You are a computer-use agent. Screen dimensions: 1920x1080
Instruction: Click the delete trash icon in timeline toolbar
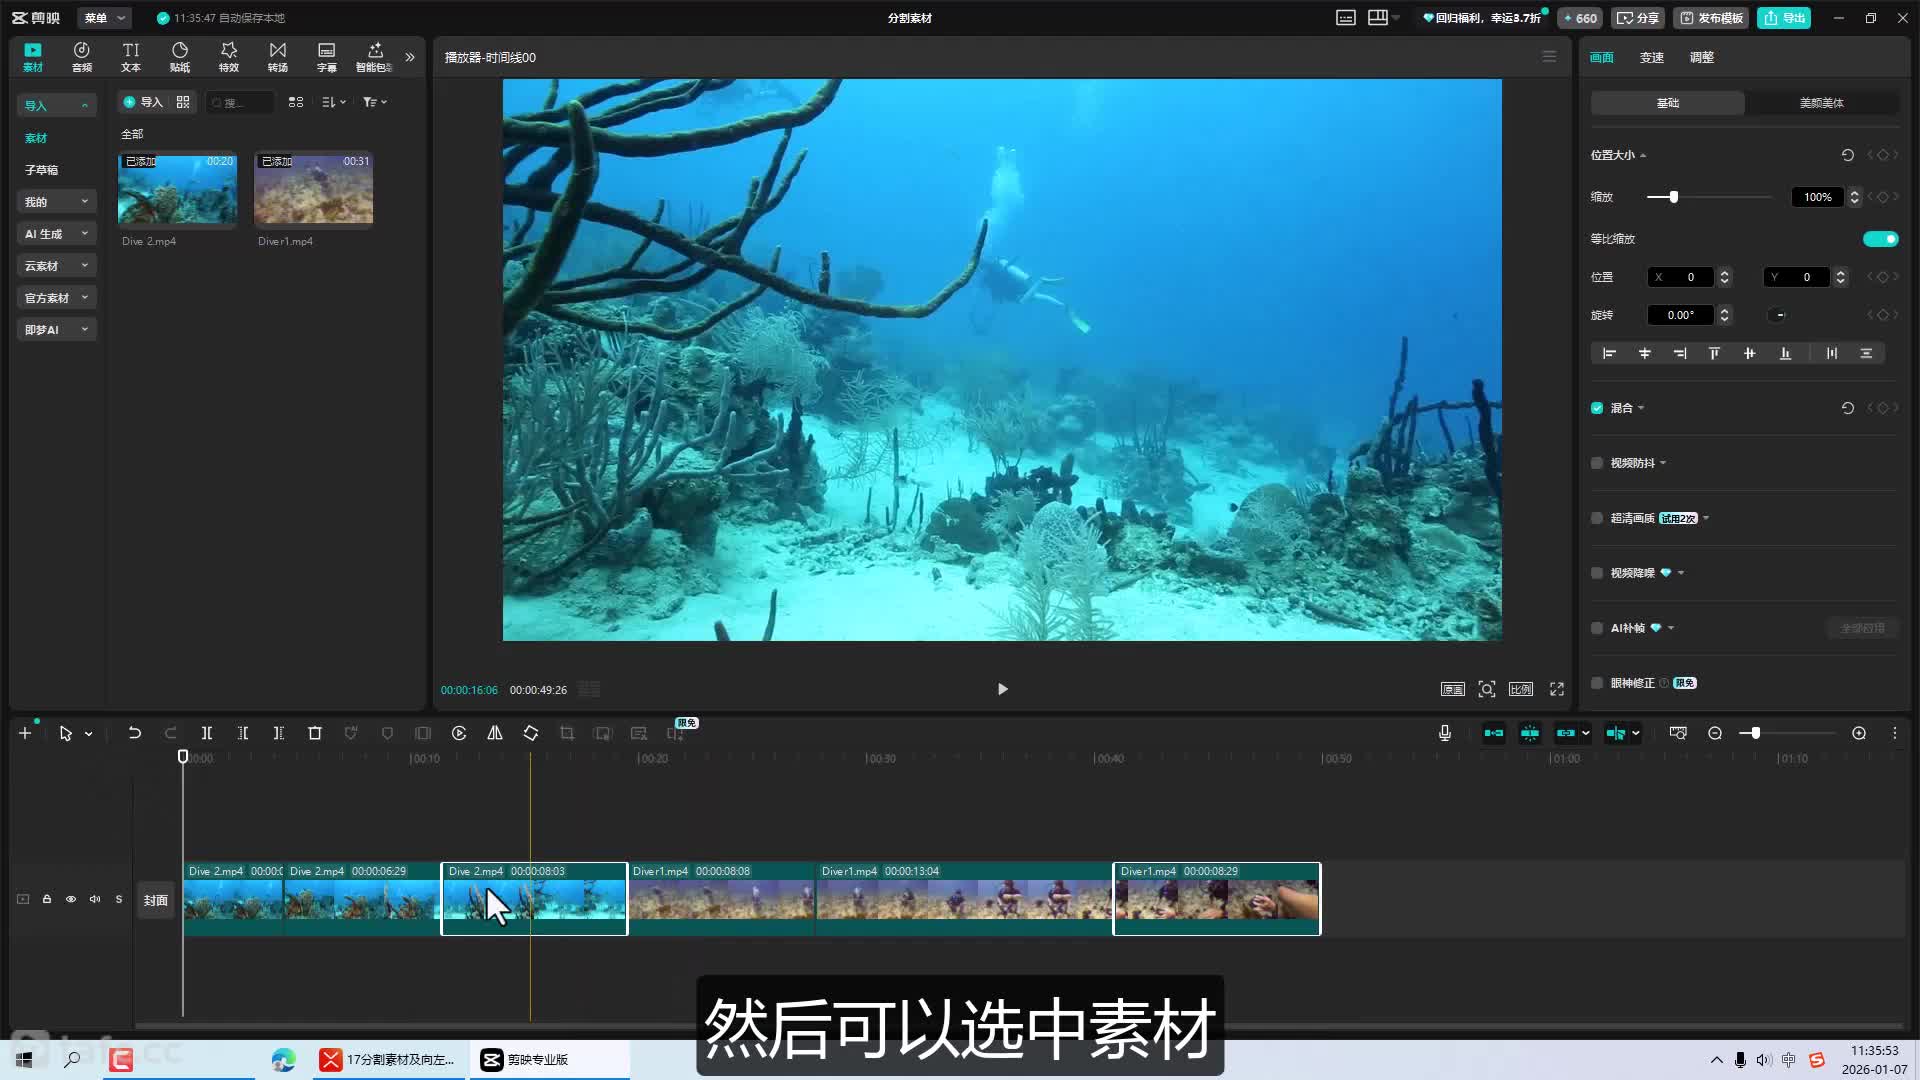click(x=315, y=733)
